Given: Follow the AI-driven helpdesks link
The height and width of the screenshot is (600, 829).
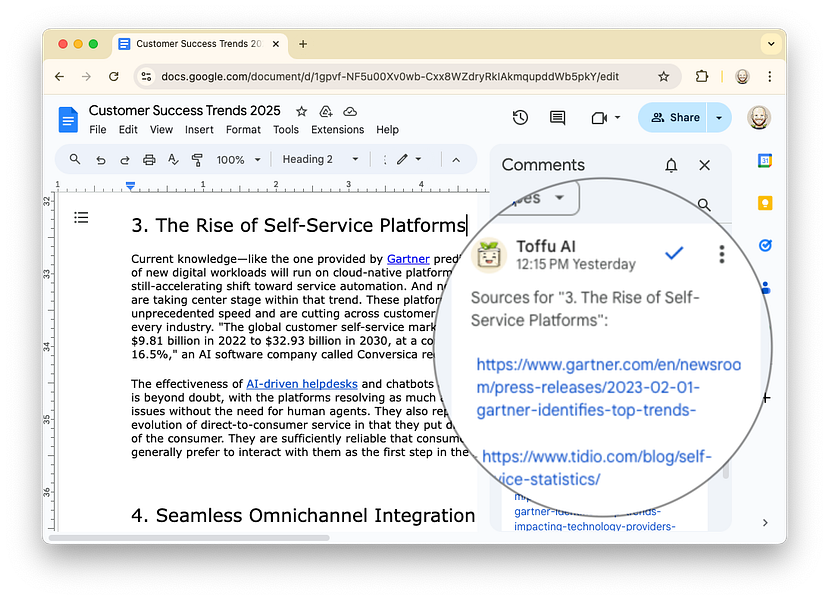Looking at the screenshot, I should click(x=302, y=384).
